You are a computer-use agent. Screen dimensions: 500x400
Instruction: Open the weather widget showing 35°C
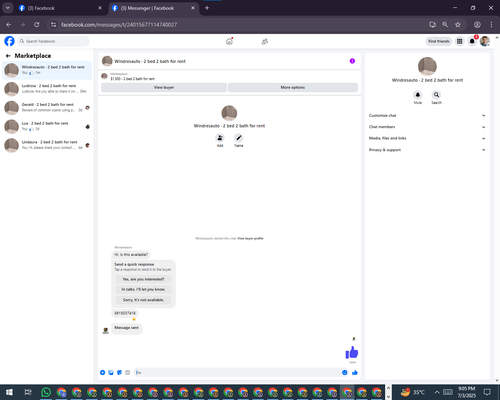coord(413,392)
